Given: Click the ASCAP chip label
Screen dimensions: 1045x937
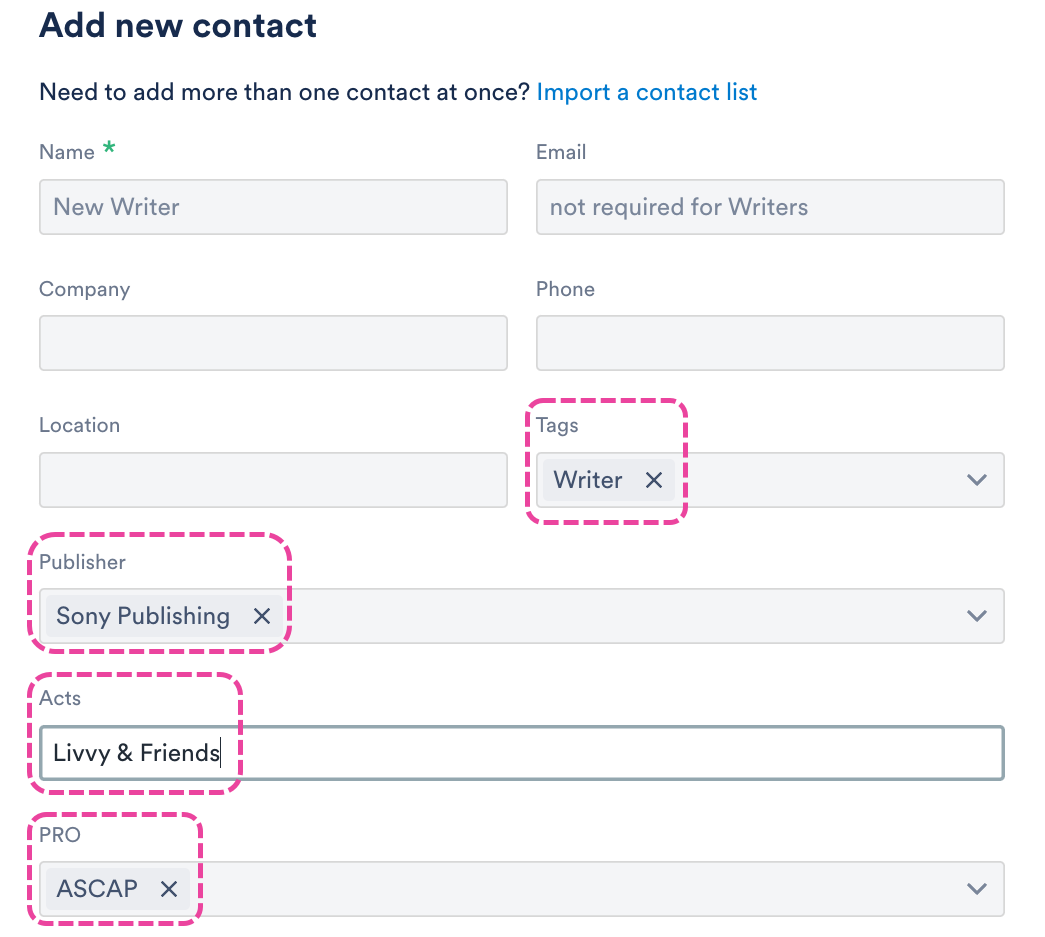Looking at the screenshot, I should click(97, 888).
